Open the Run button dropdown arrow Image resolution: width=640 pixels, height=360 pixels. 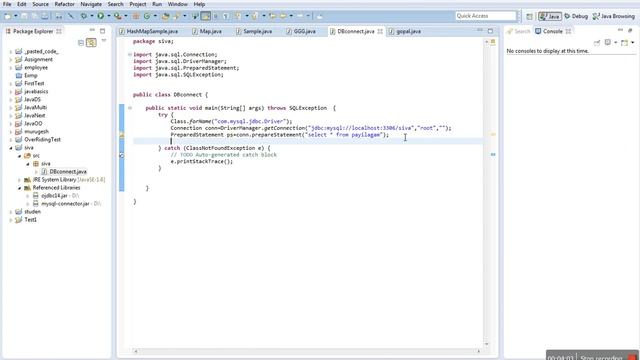(x=109, y=16)
